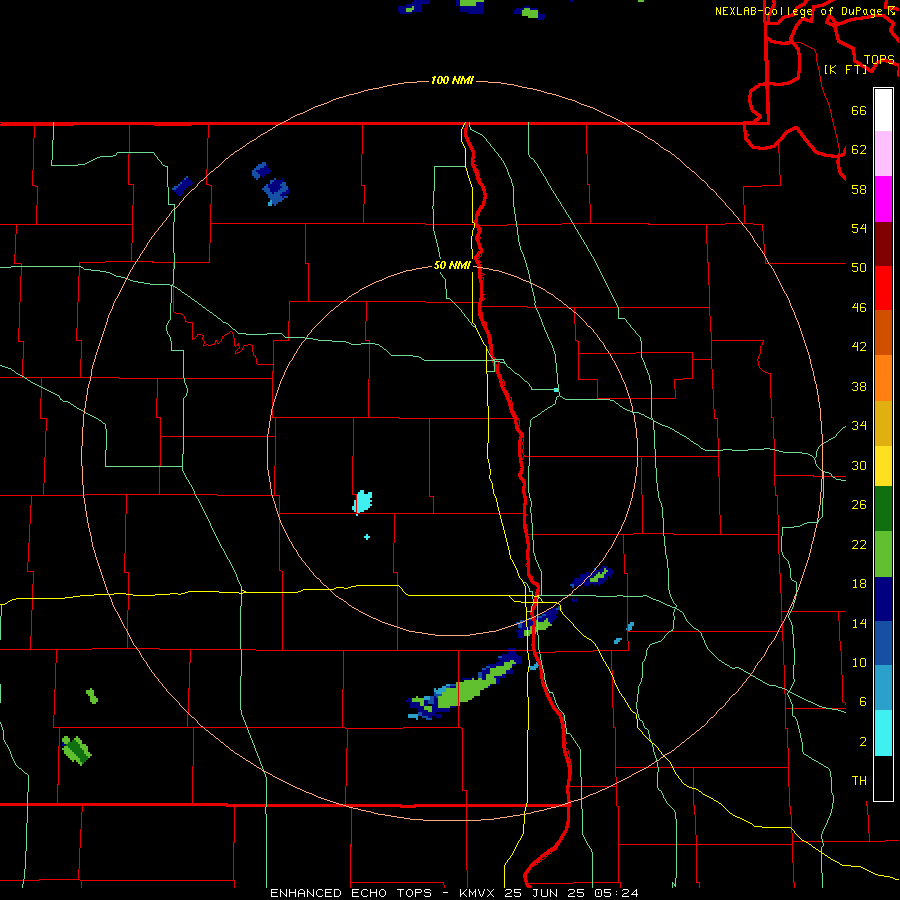
Task: Pick the light blue legend swatch
Action: pyautogui.click(x=883, y=688)
